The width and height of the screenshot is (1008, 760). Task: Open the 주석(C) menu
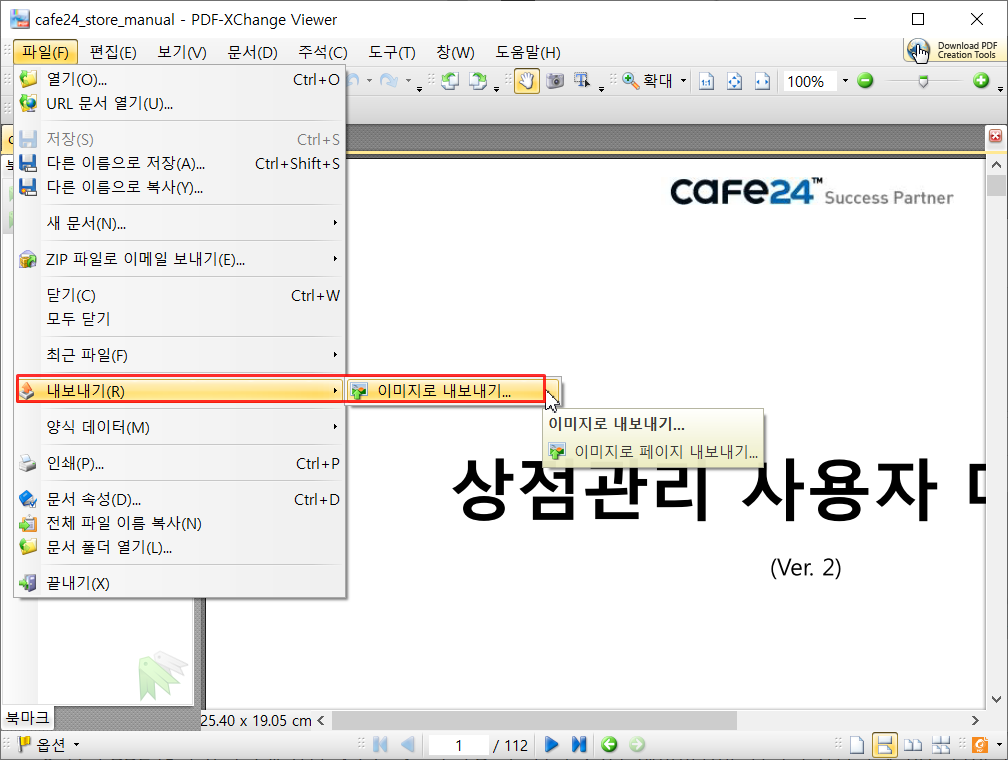pos(323,52)
